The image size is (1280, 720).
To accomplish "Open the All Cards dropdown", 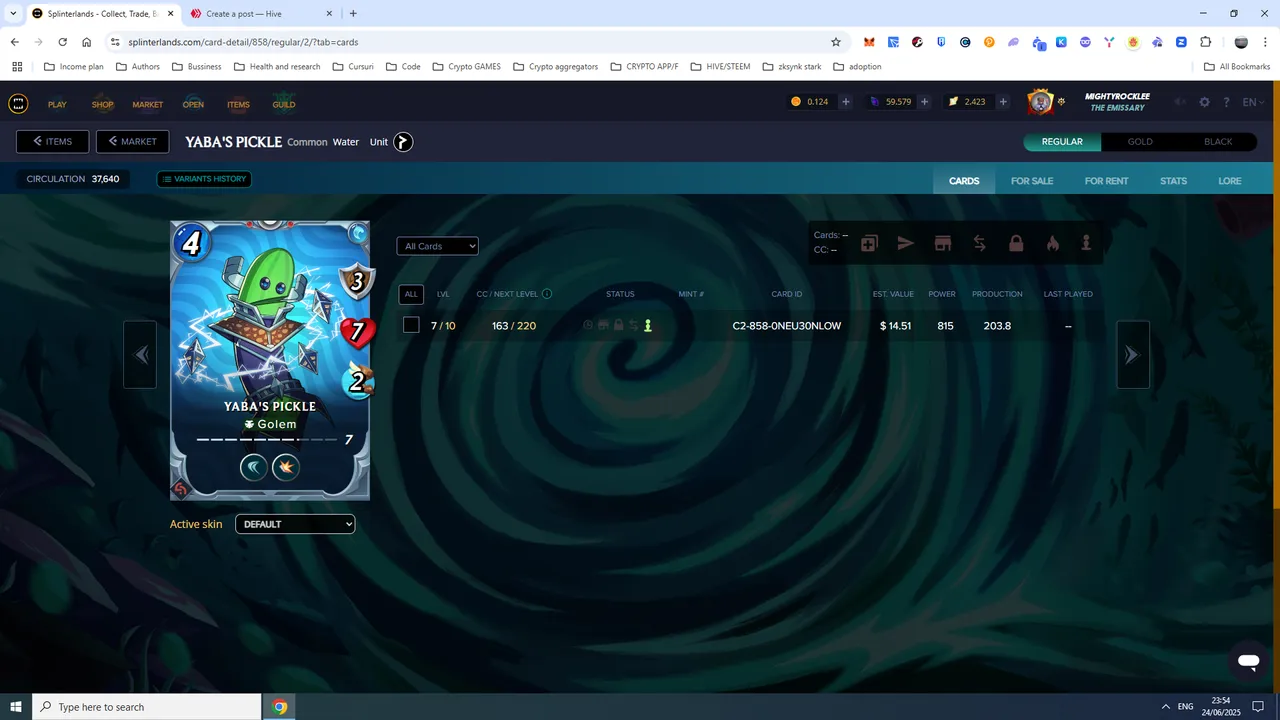I will 437,246.
